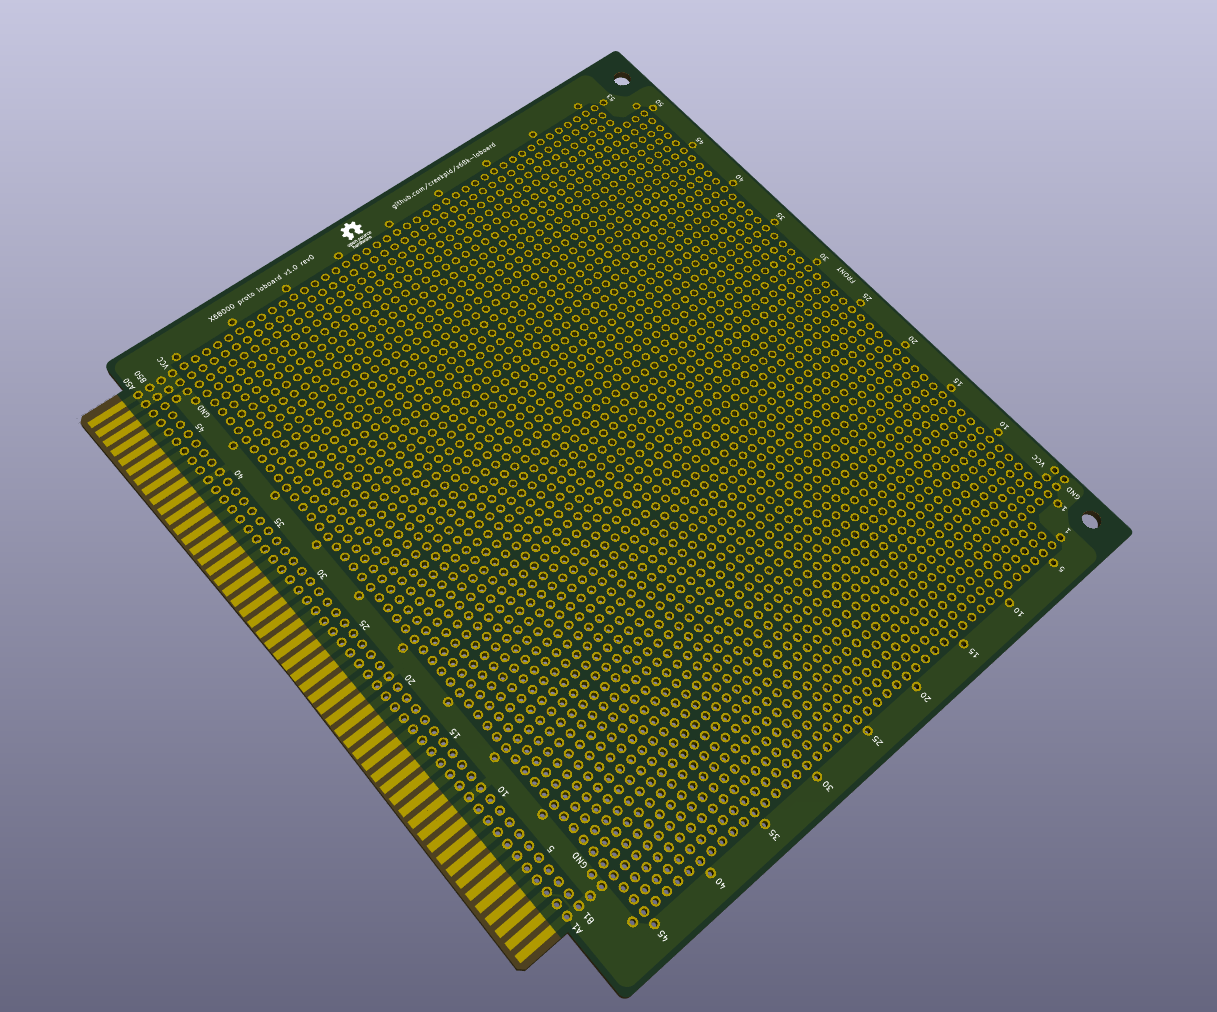Select the "B50" pin label

pyautogui.click(x=141, y=376)
